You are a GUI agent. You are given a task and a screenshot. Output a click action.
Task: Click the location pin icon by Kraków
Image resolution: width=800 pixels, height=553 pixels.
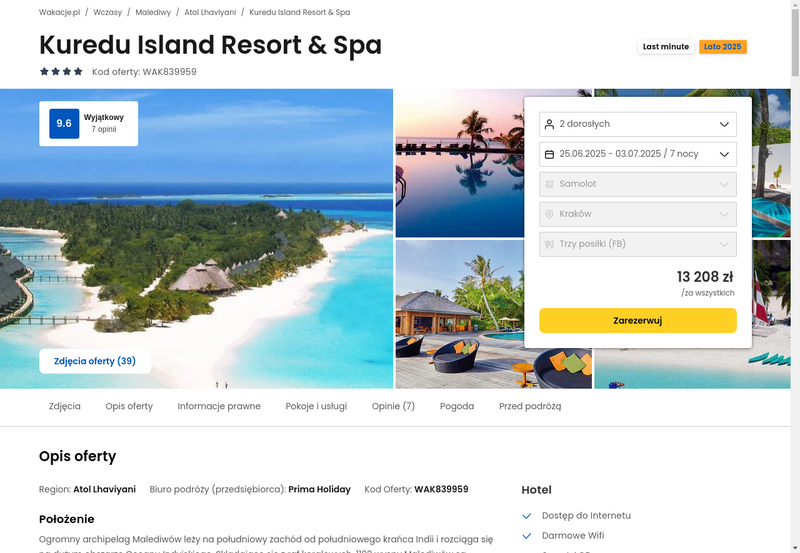coord(549,214)
